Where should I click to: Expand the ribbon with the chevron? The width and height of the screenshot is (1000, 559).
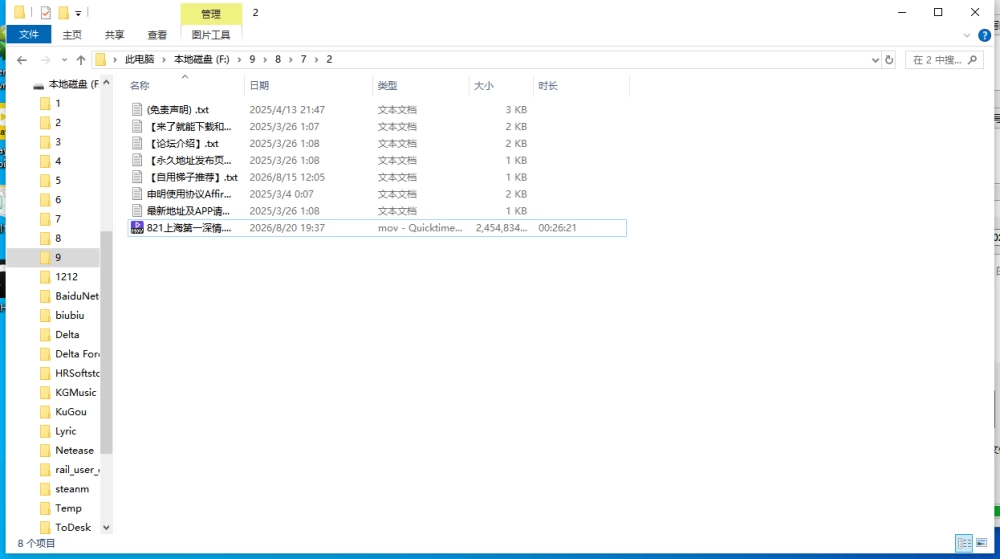967,36
